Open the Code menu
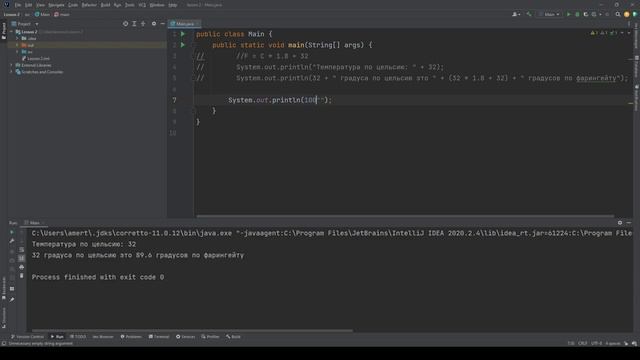 click(73, 5)
